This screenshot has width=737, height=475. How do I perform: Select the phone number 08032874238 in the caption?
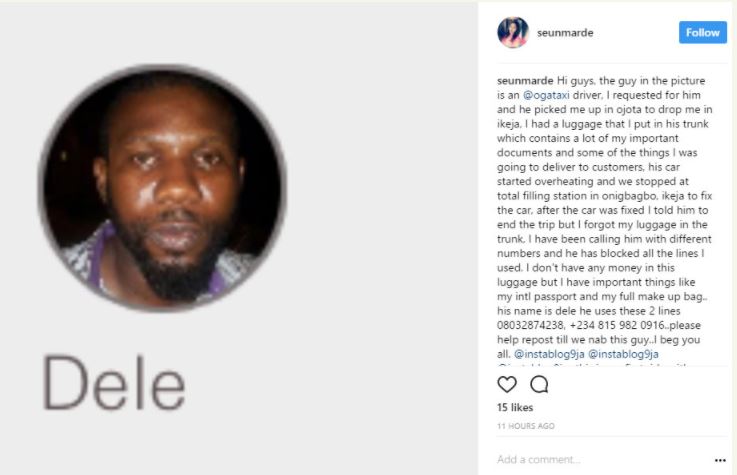tap(531, 325)
